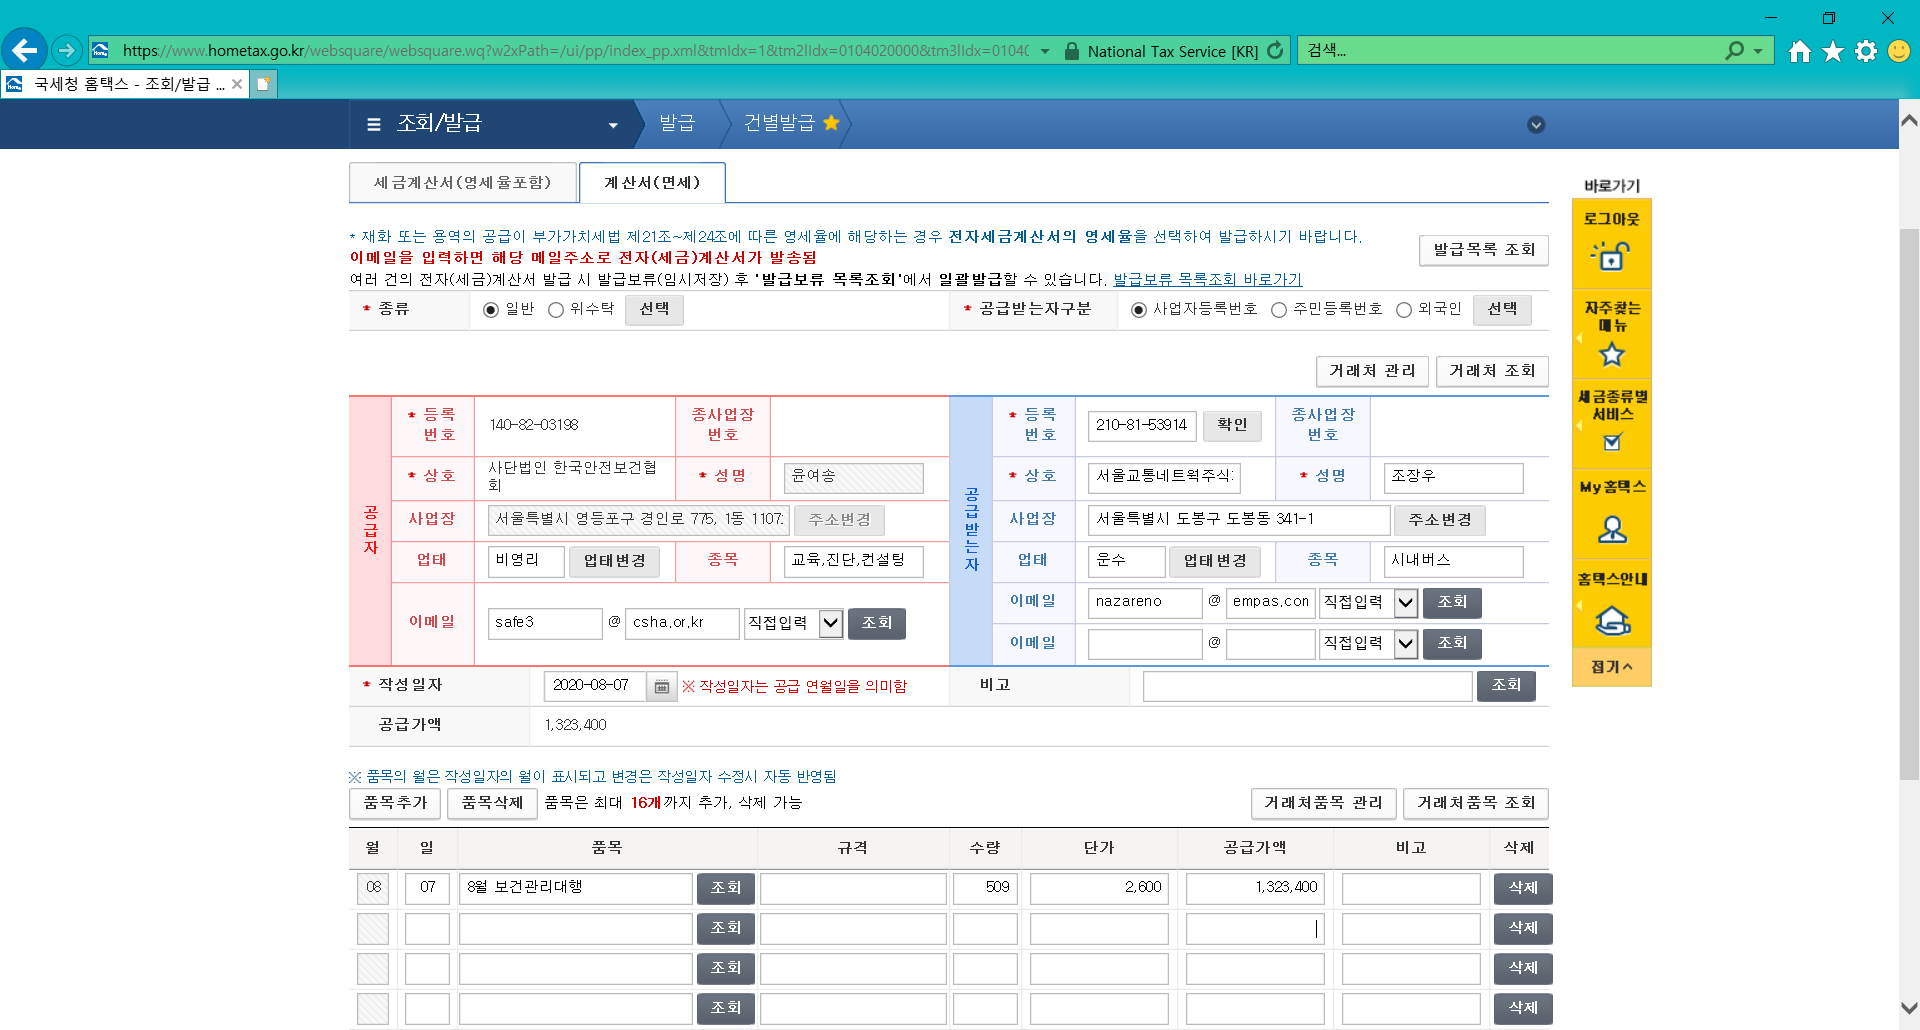The width and height of the screenshot is (1920, 1030).
Task: Follow the 발급보류 목록조회 바로가기 link
Action: (1207, 280)
